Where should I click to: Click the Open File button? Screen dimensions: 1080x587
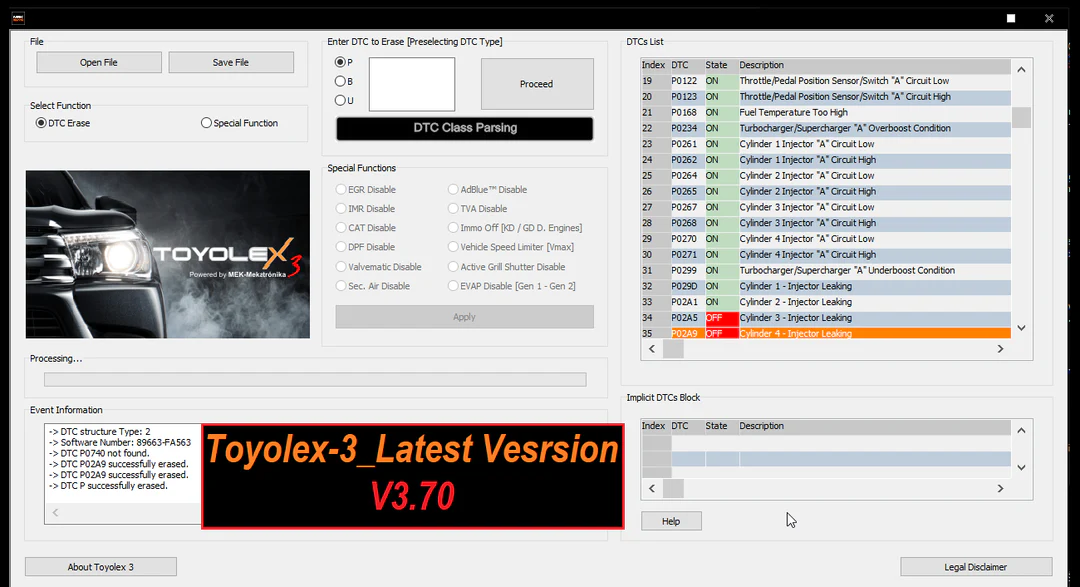99,62
